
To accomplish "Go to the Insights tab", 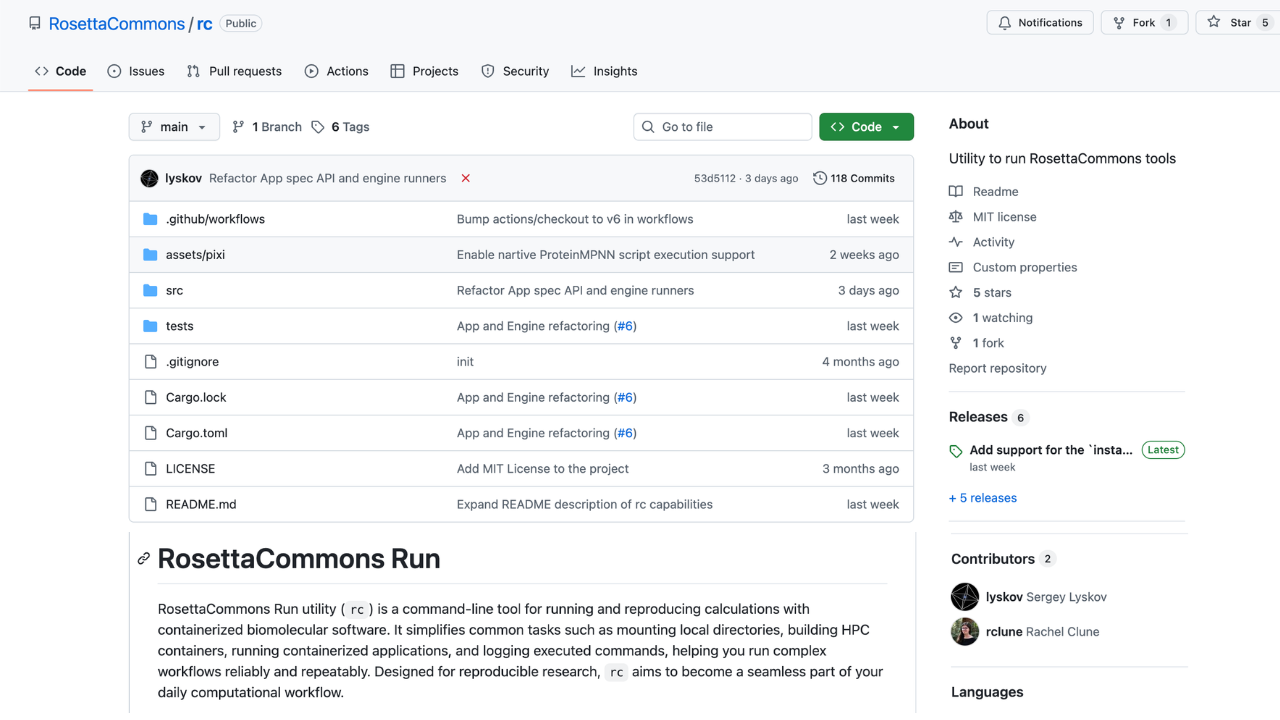I will pyautogui.click(x=604, y=71).
